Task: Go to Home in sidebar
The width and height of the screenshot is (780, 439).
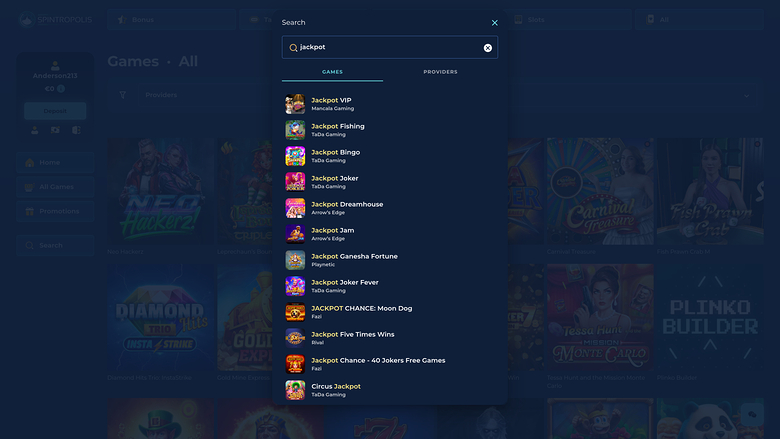Action: pos(55,163)
